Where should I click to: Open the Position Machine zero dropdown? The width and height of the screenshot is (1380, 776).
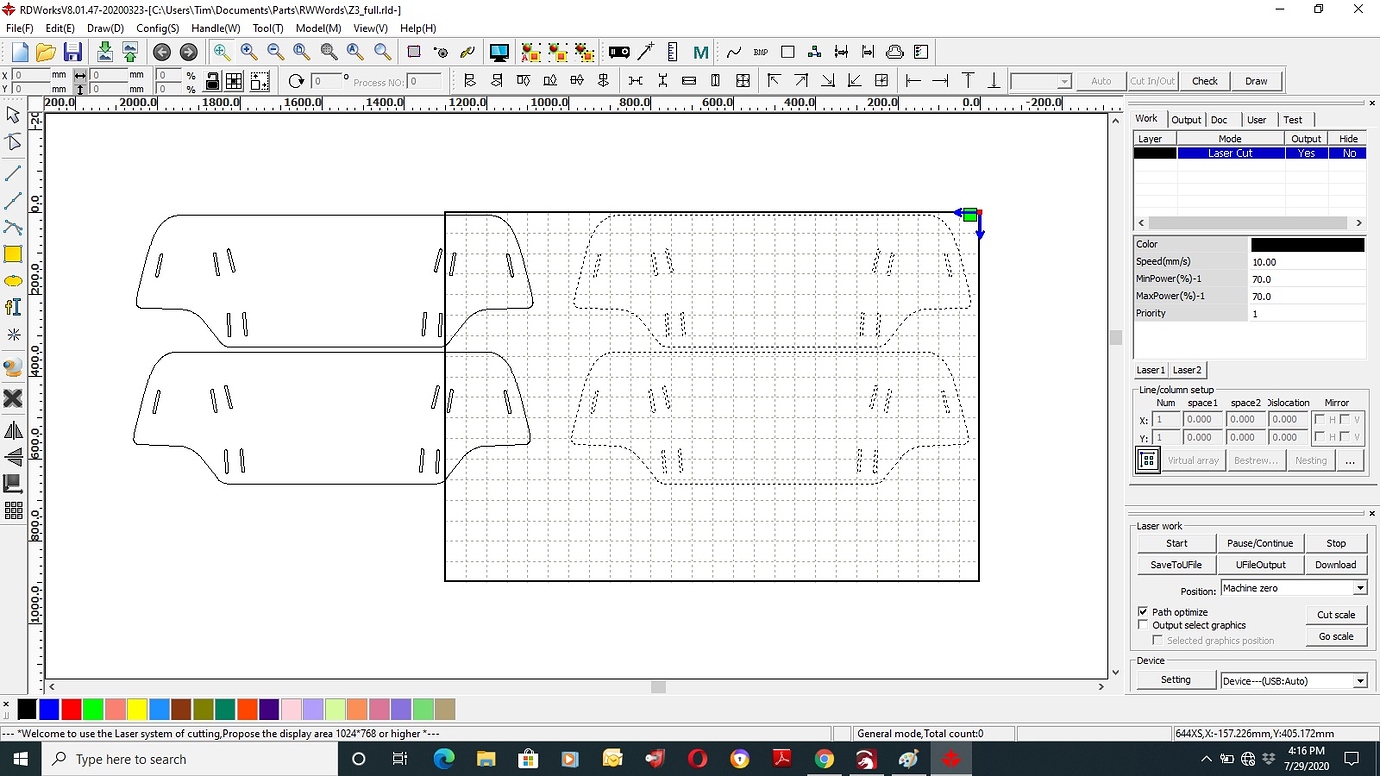pyautogui.click(x=1359, y=588)
